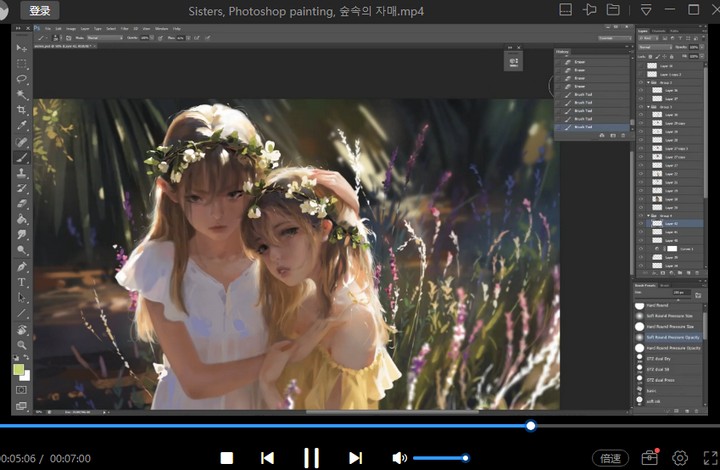Stop the video playback

(226, 458)
